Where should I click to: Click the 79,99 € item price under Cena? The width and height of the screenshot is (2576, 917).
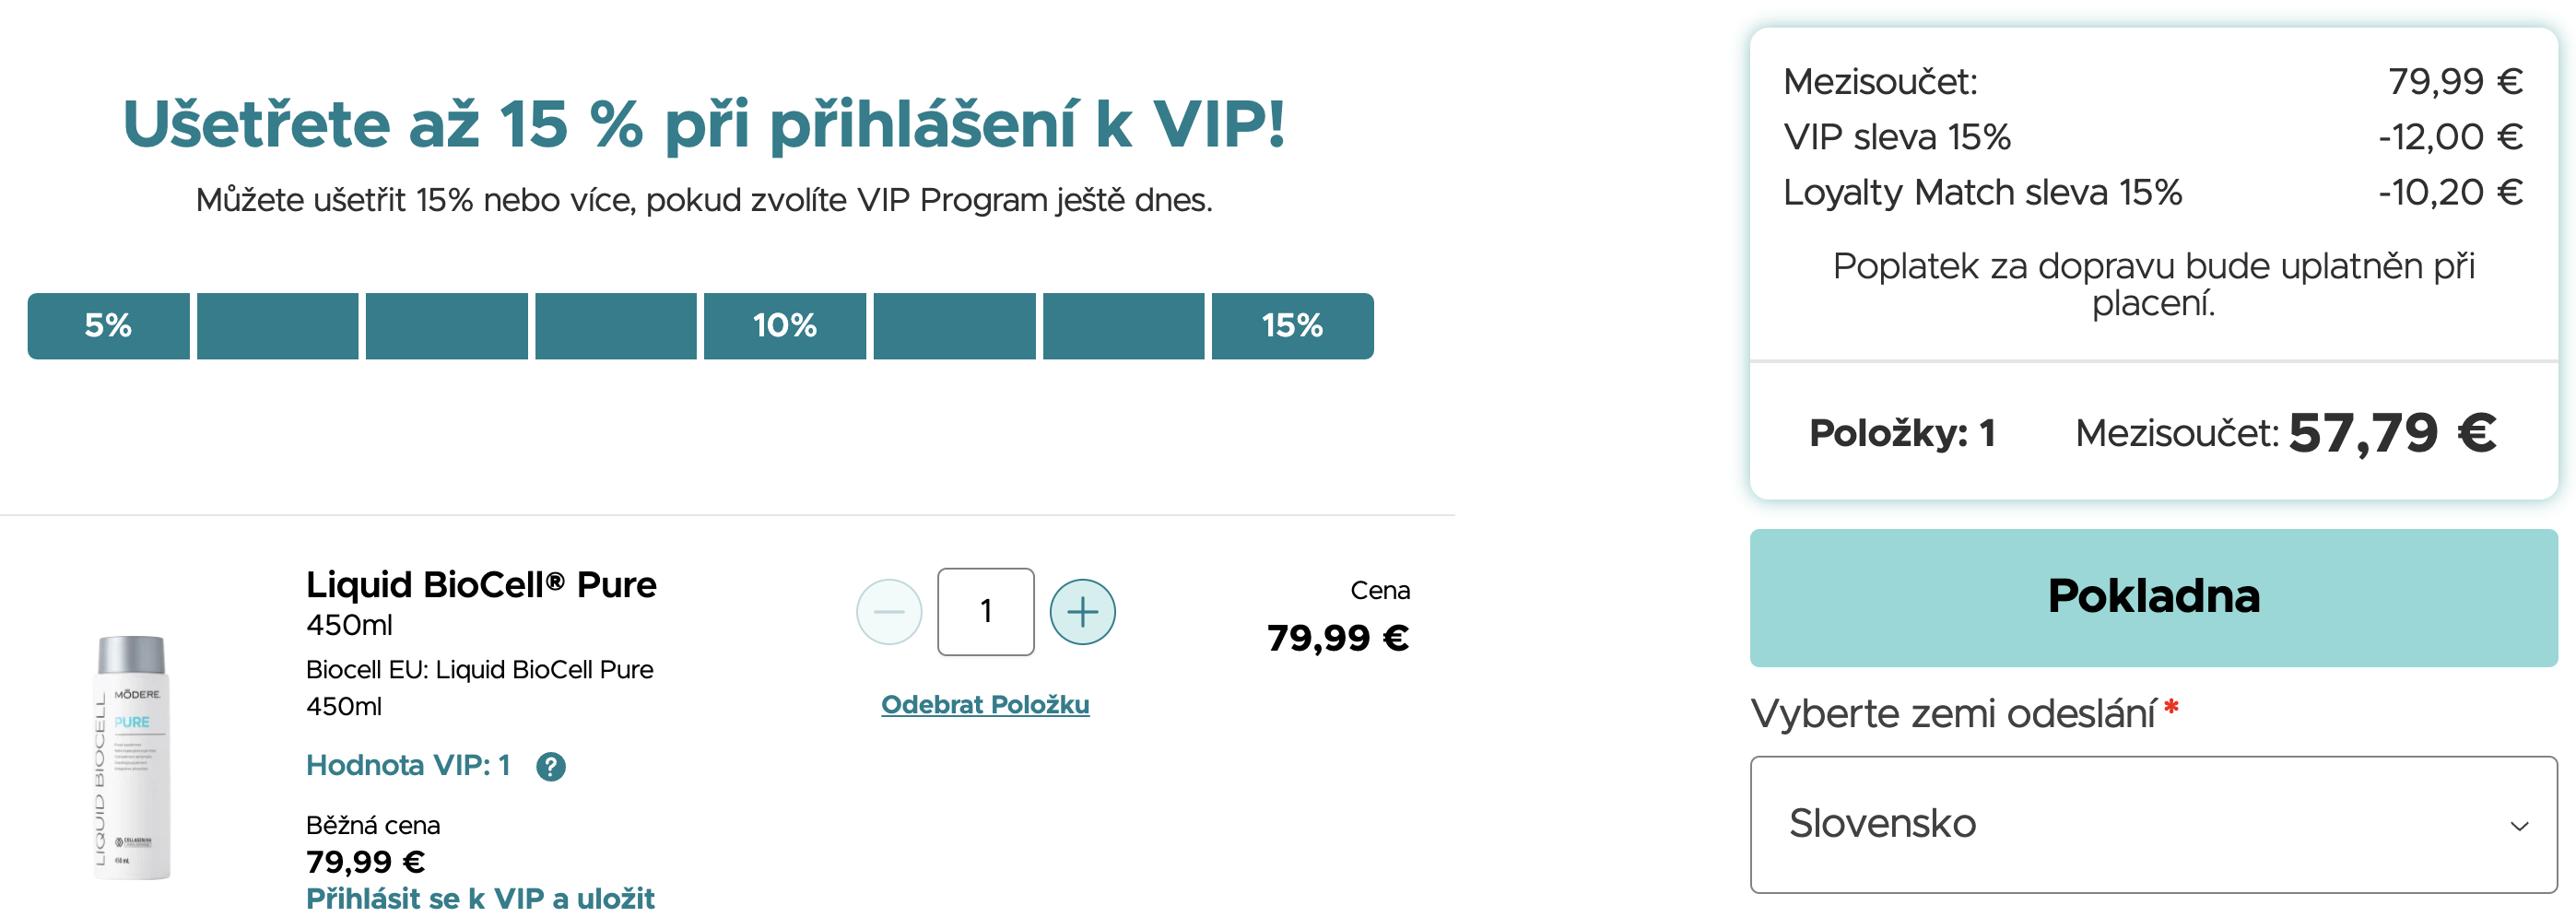[x=1338, y=637]
